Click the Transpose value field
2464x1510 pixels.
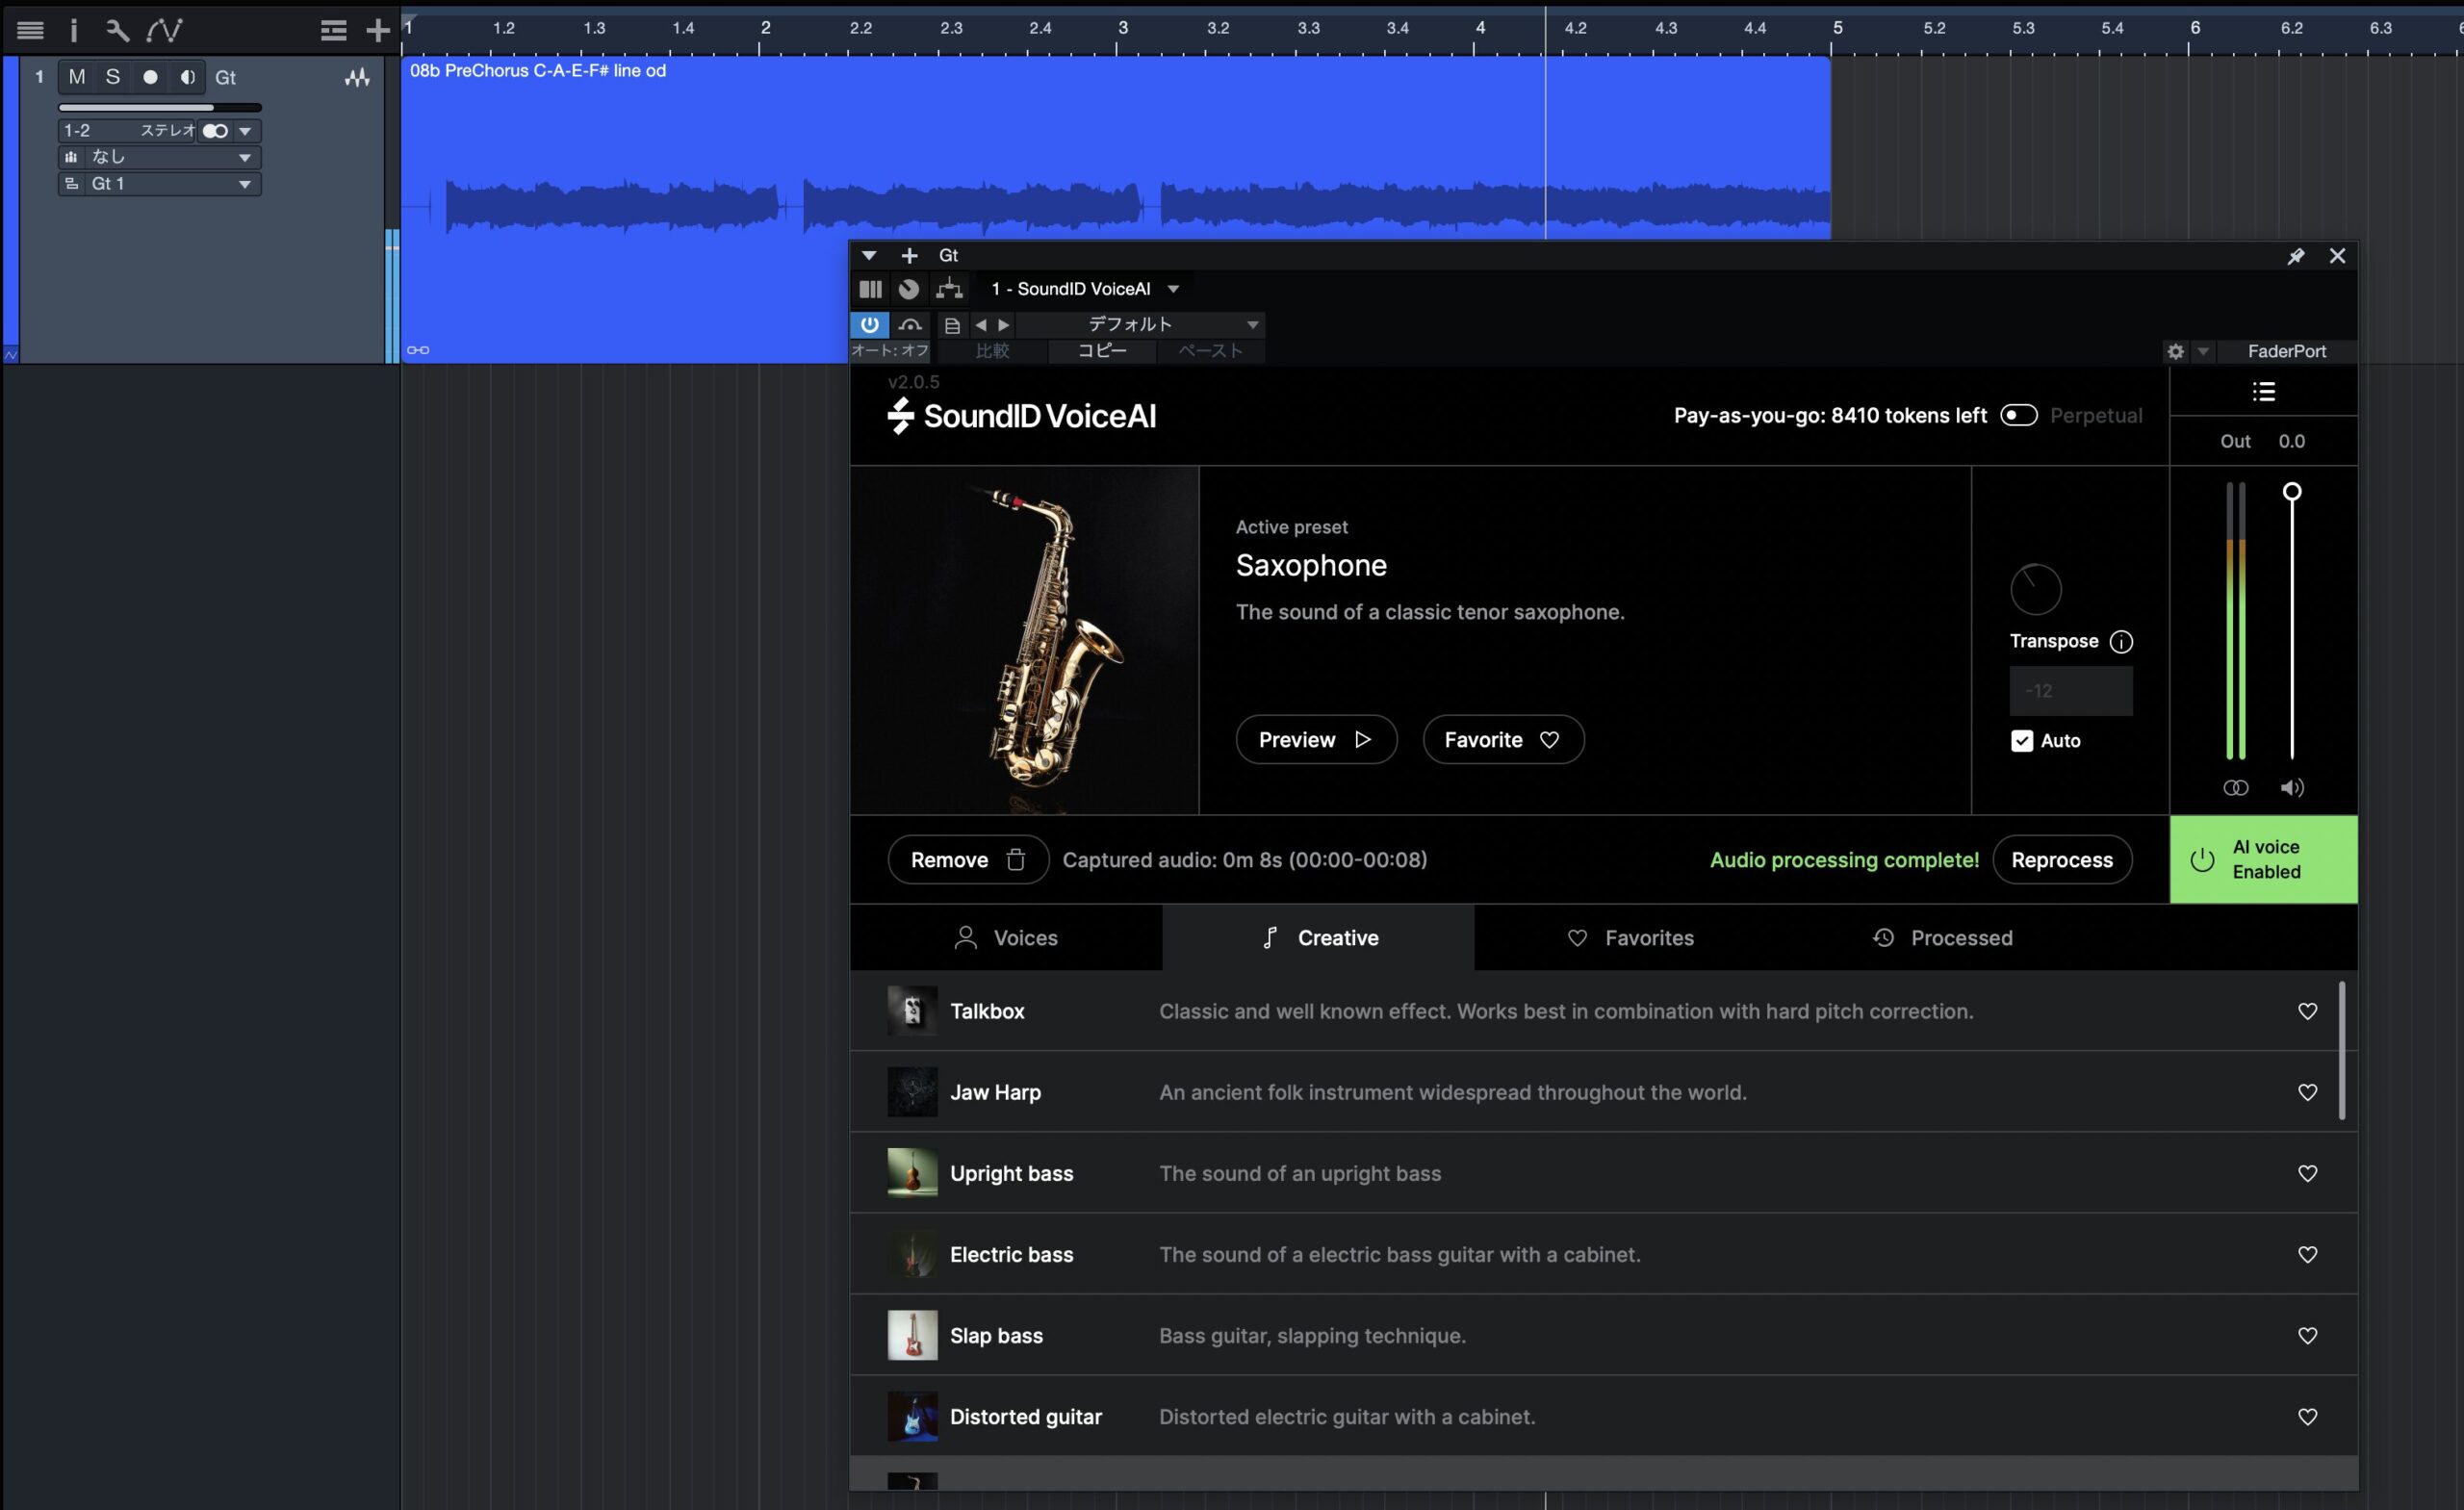[2071, 691]
